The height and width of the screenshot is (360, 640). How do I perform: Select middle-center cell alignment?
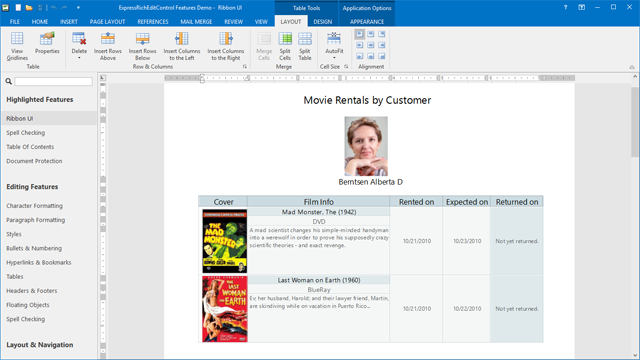coord(371,45)
